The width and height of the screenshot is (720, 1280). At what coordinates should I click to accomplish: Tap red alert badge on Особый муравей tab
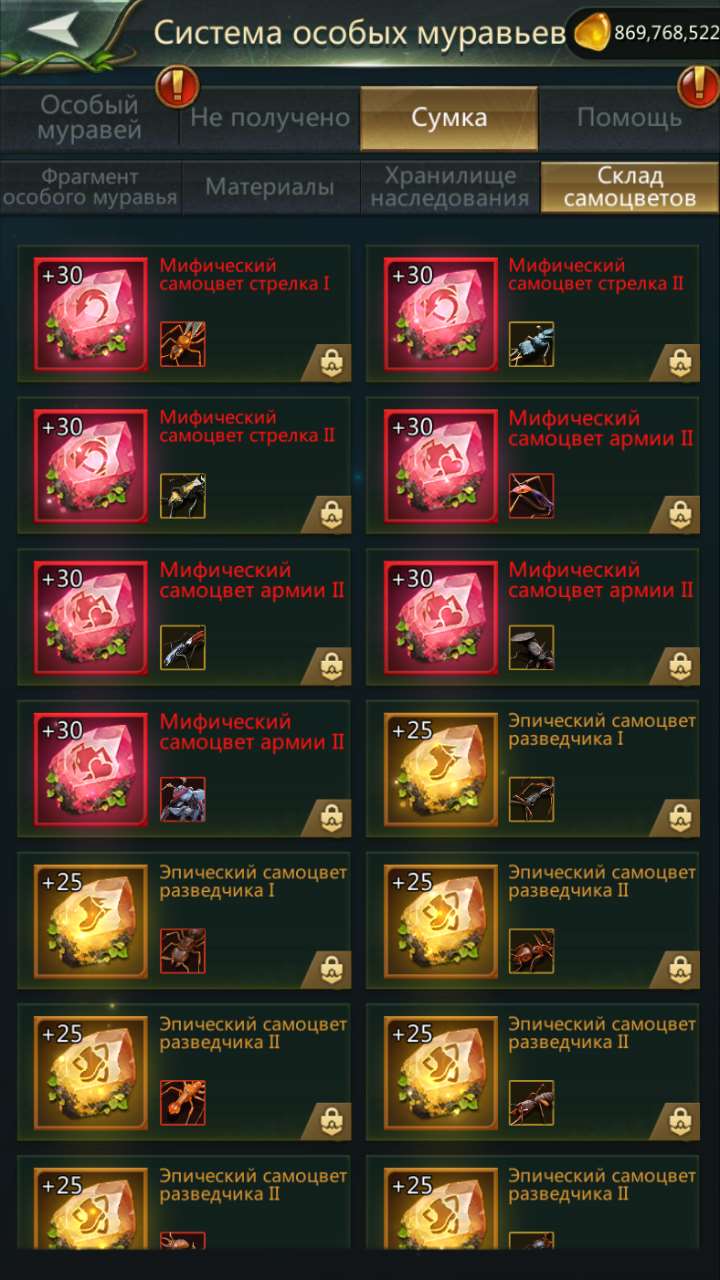point(177,87)
